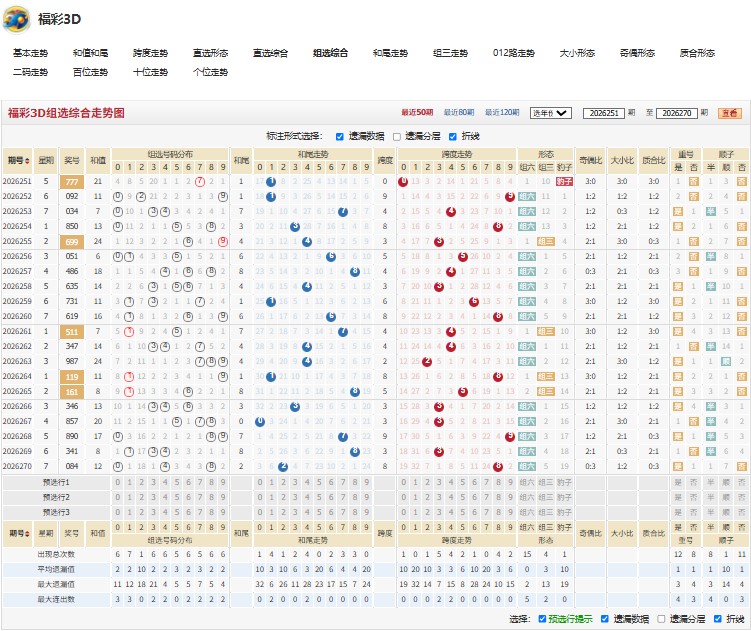Click red 跨度 ball 4 in row 2026253
Image resolution: width=751 pixels, height=631 pixels.
point(451,211)
